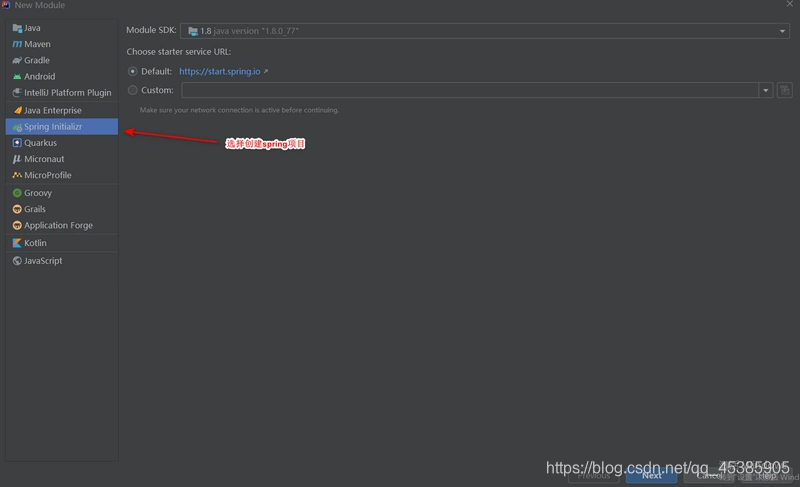
Task: Select the 'Quarkus' module type label
Action: [40, 143]
